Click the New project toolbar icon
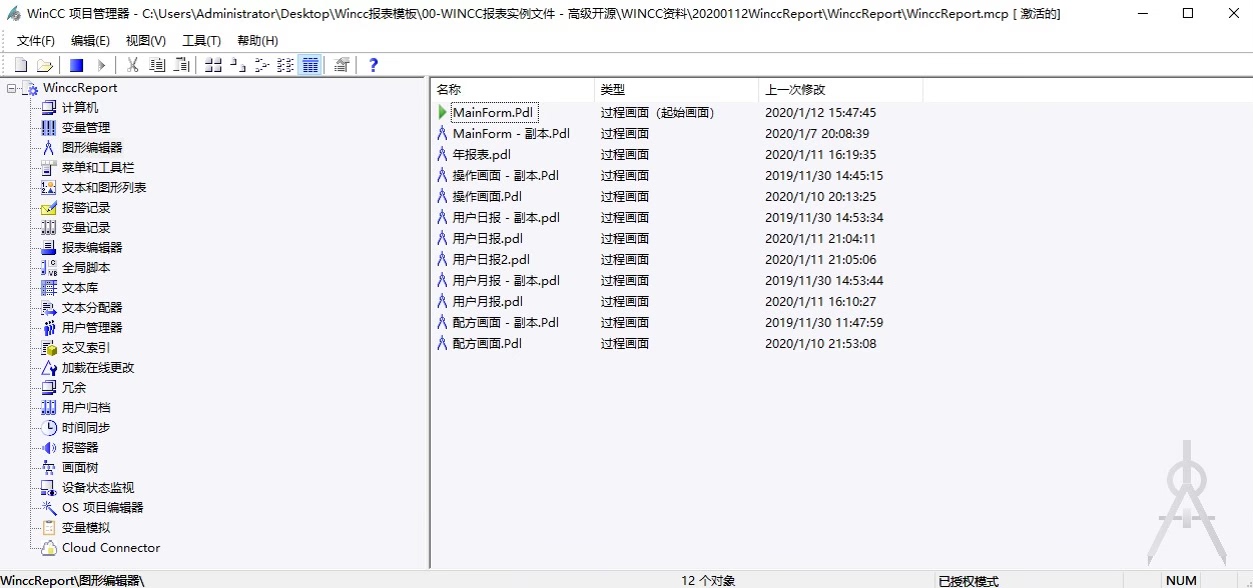Image resolution: width=1253 pixels, height=588 pixels. pyautogui.click(x=20, y=65)
